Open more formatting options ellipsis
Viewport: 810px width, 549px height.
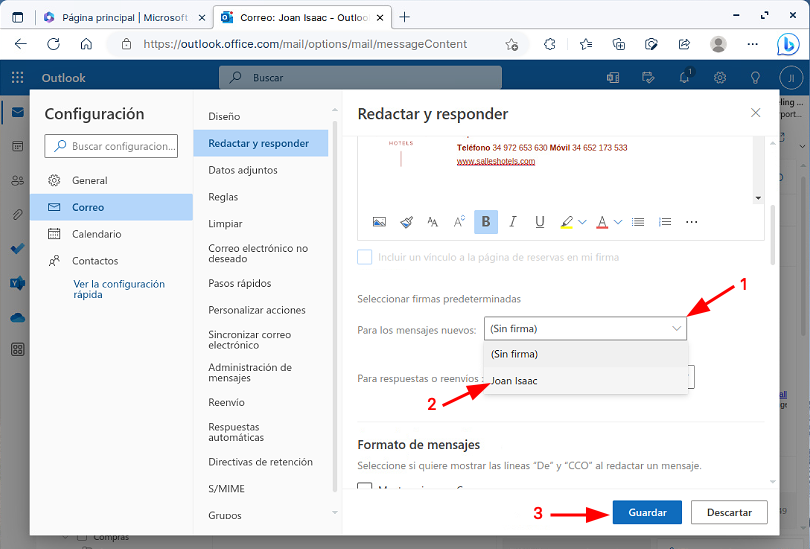tap(692, 222)
